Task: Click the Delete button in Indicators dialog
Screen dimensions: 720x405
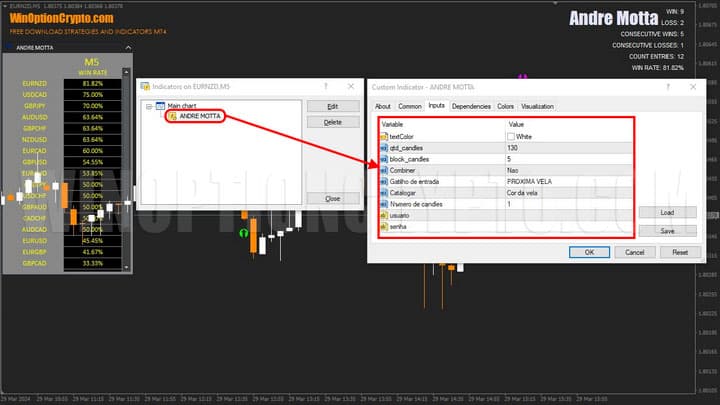Action: pos(333,122)
